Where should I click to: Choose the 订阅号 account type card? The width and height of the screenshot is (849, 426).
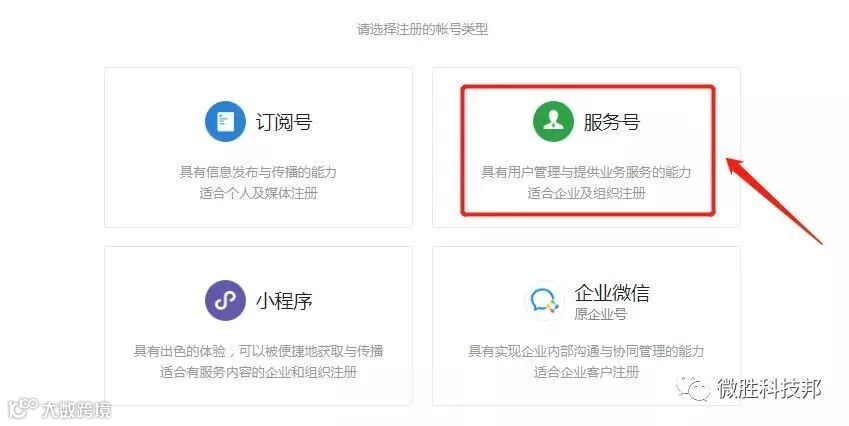[258, 147]
